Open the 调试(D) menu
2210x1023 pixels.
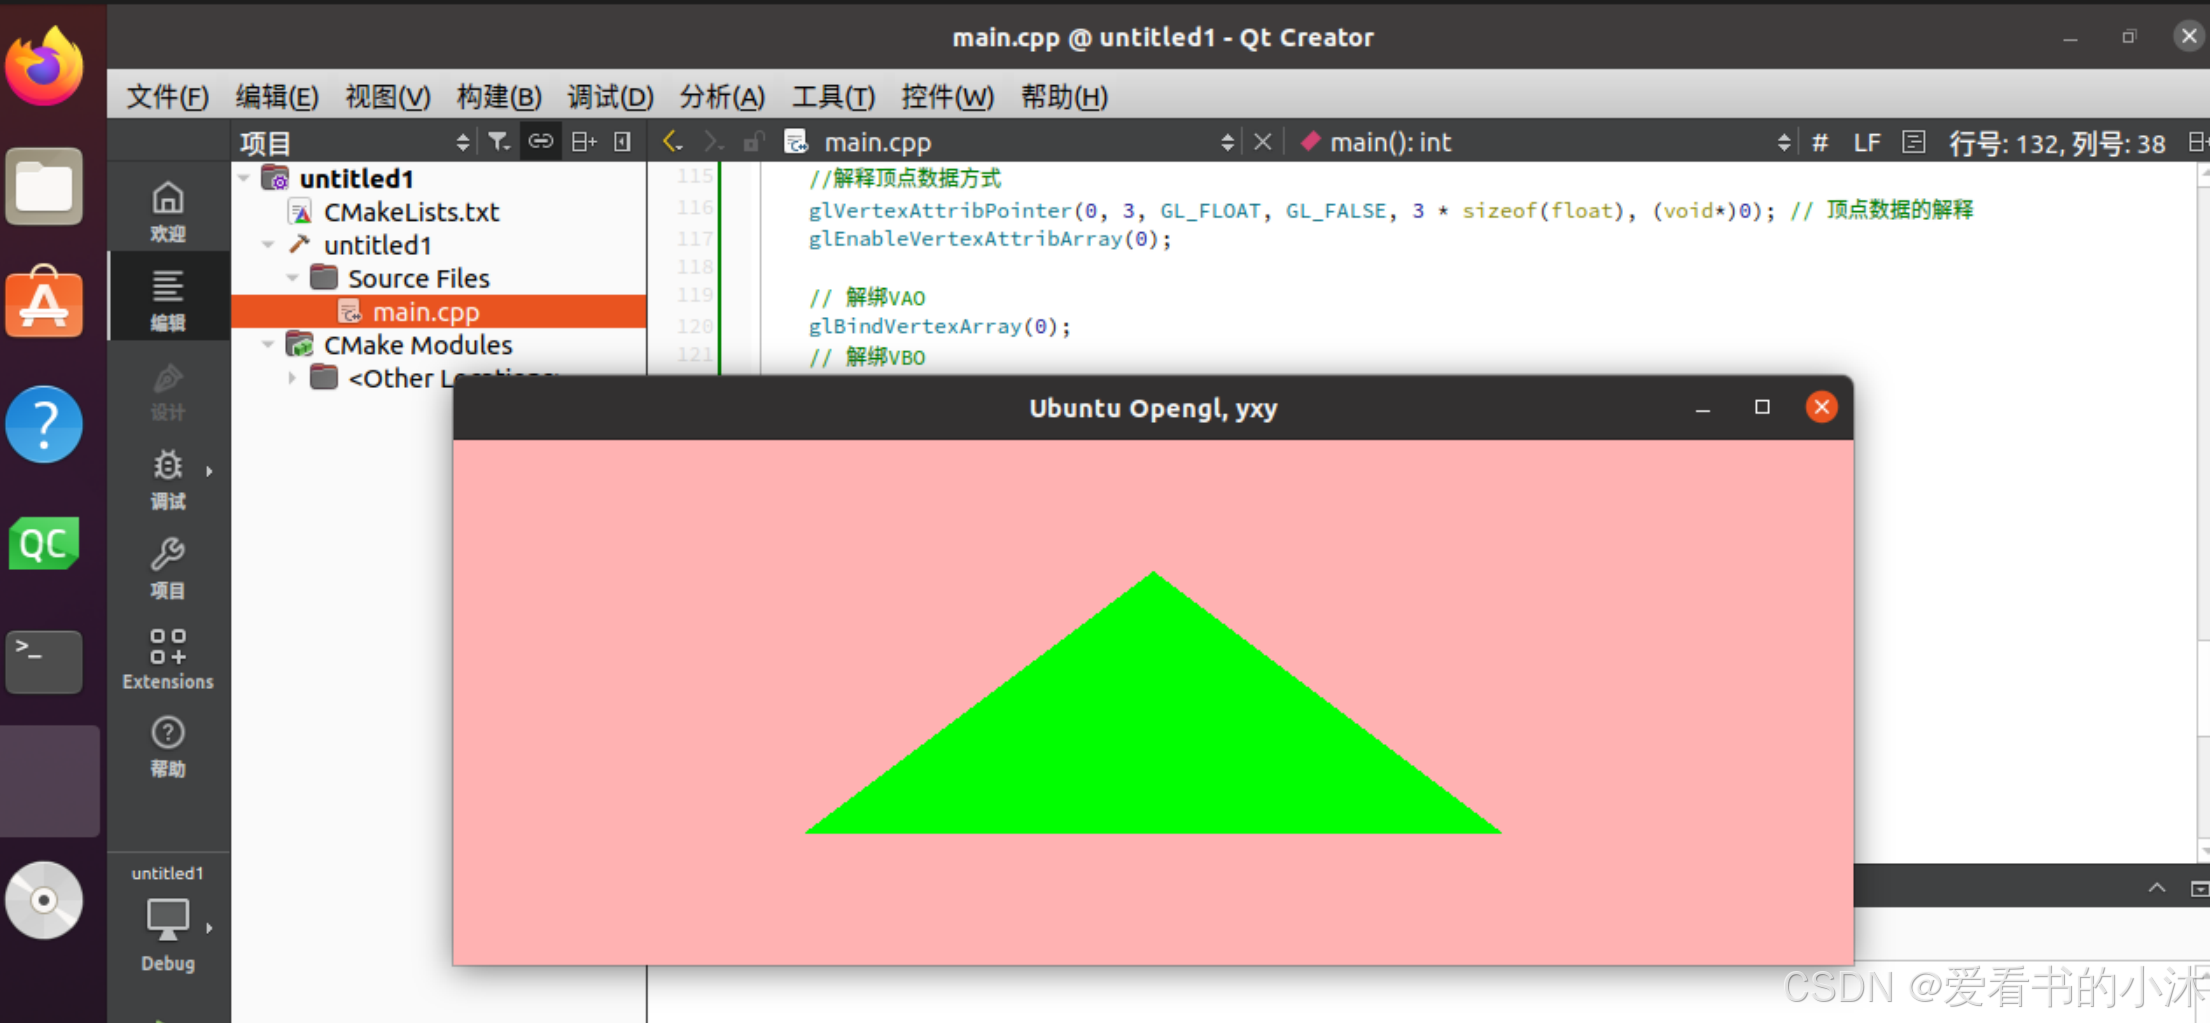tap(610, 97)
